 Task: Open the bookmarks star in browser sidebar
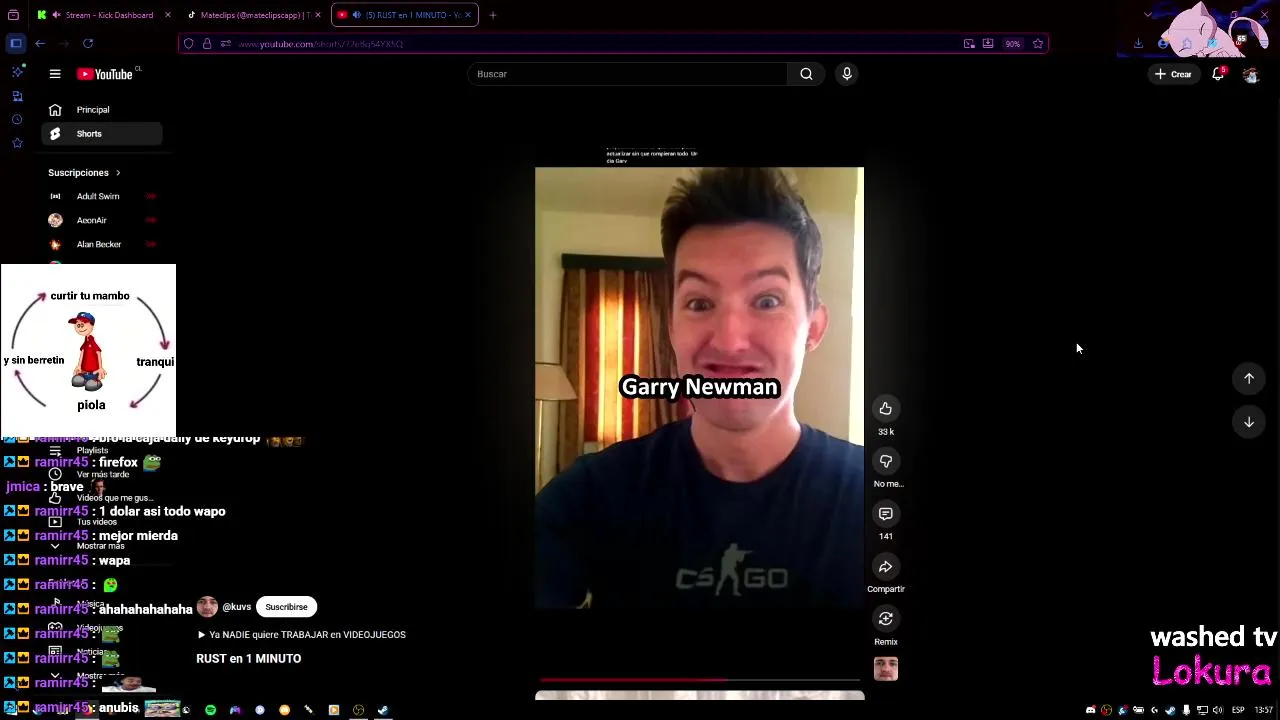[17, 143]
